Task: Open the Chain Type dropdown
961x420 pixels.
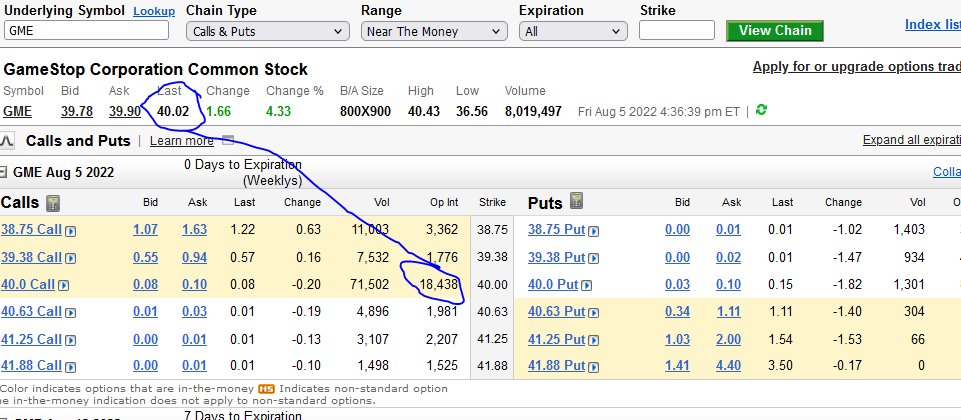Action: point(268,31)
